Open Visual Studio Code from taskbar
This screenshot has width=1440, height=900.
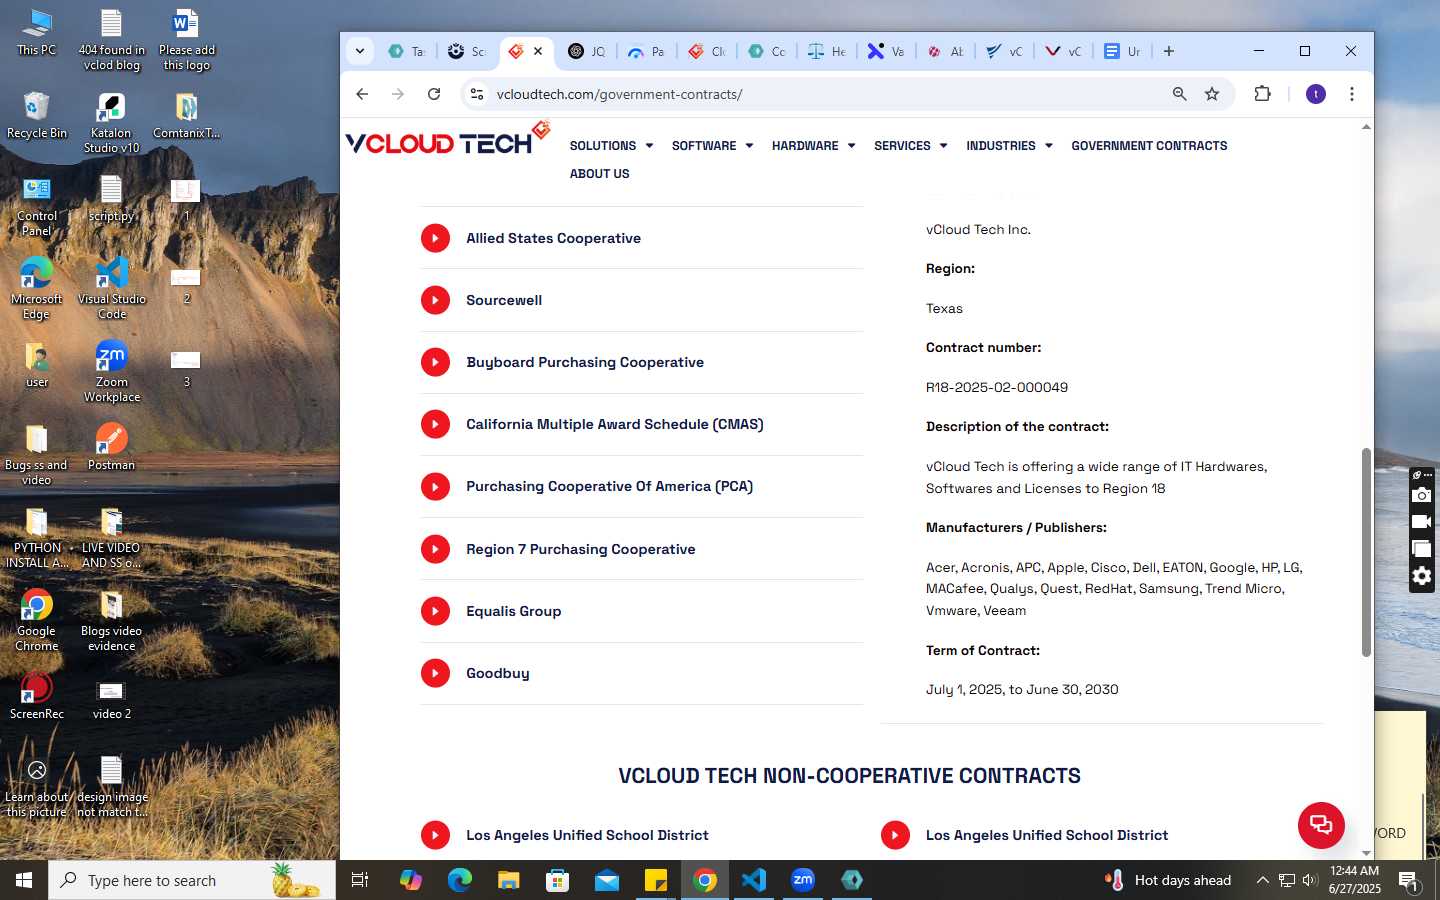point(754,880)
